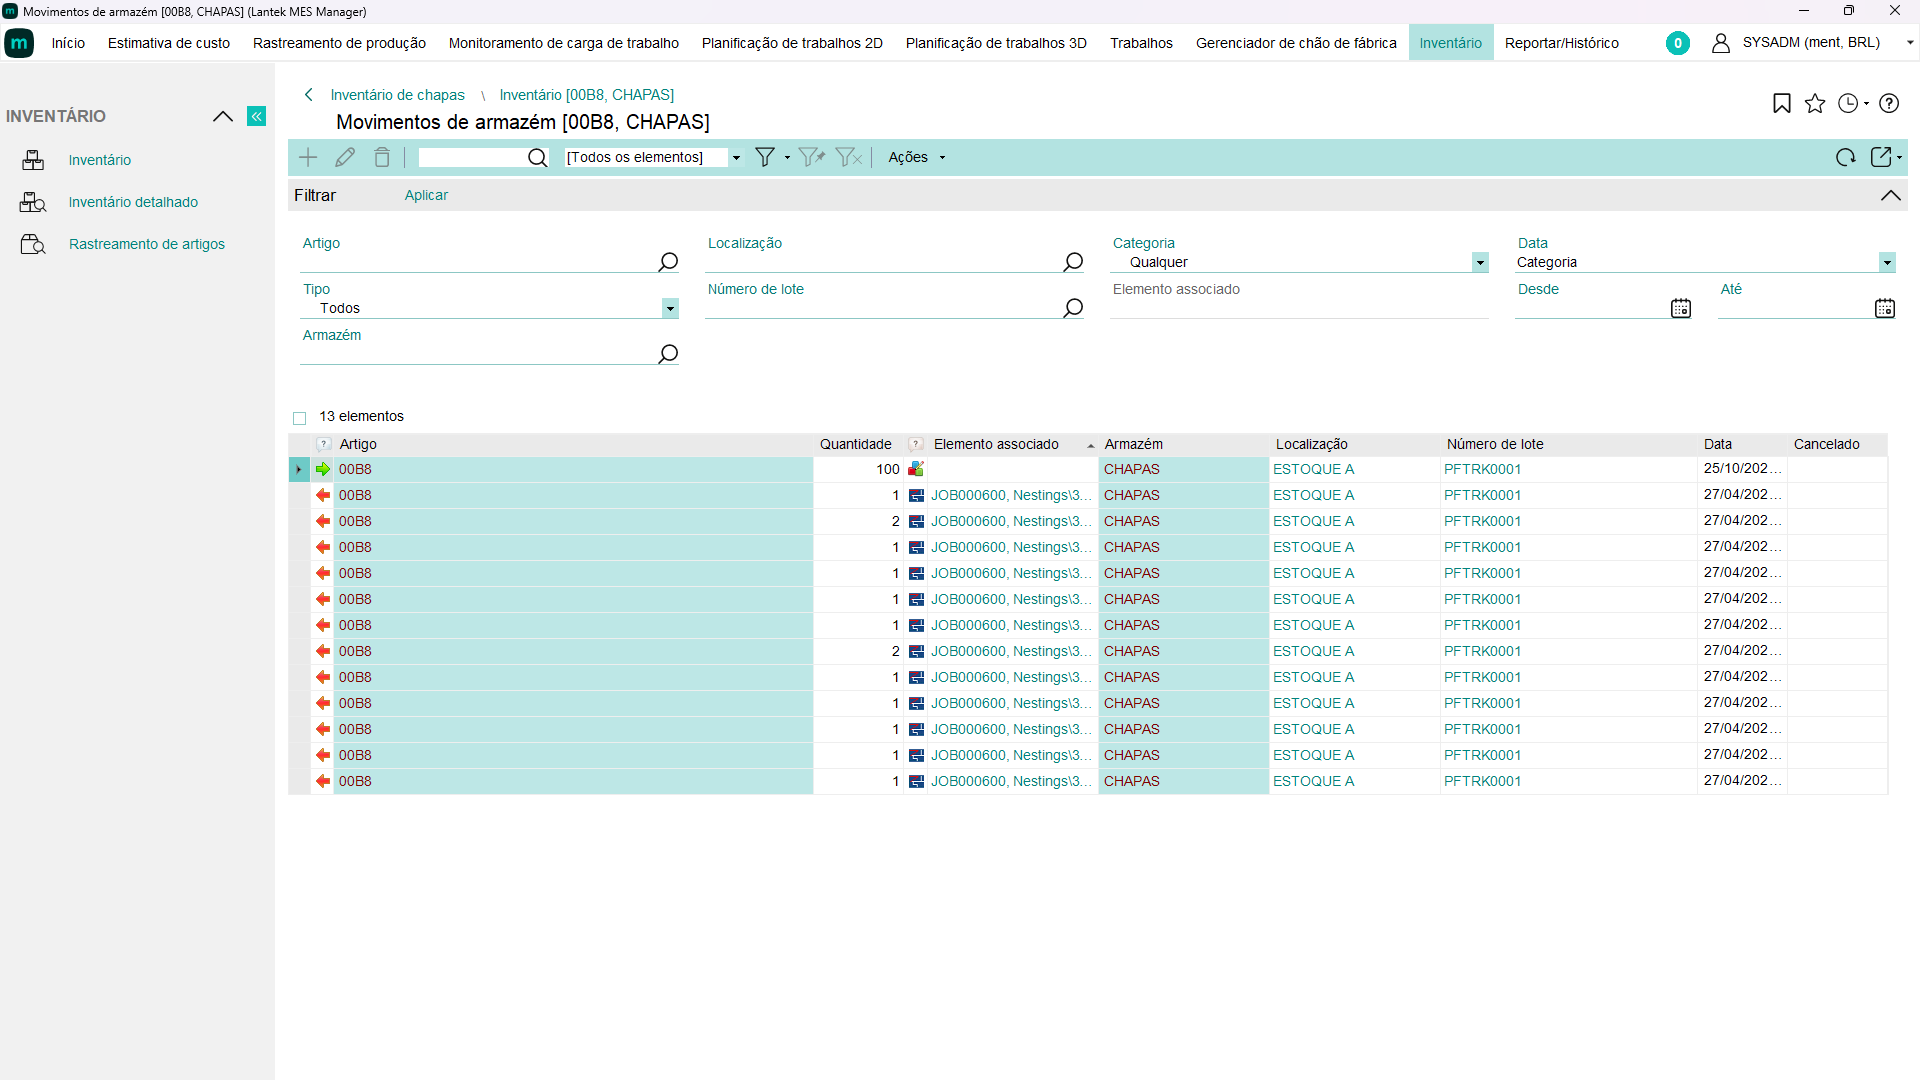Click the Artigo filter input field

coord(478,262)
